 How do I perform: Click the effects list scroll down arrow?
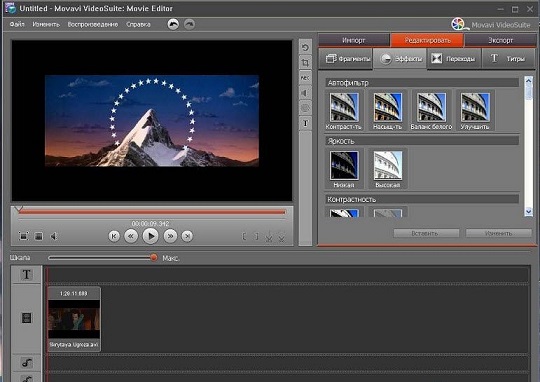point(529,211)
